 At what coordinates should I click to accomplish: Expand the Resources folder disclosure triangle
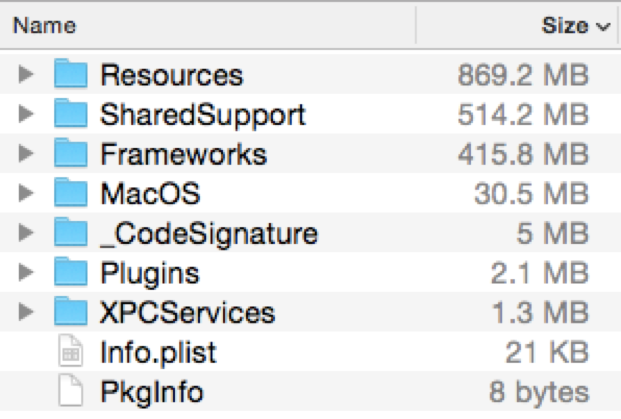click(25, 75)
